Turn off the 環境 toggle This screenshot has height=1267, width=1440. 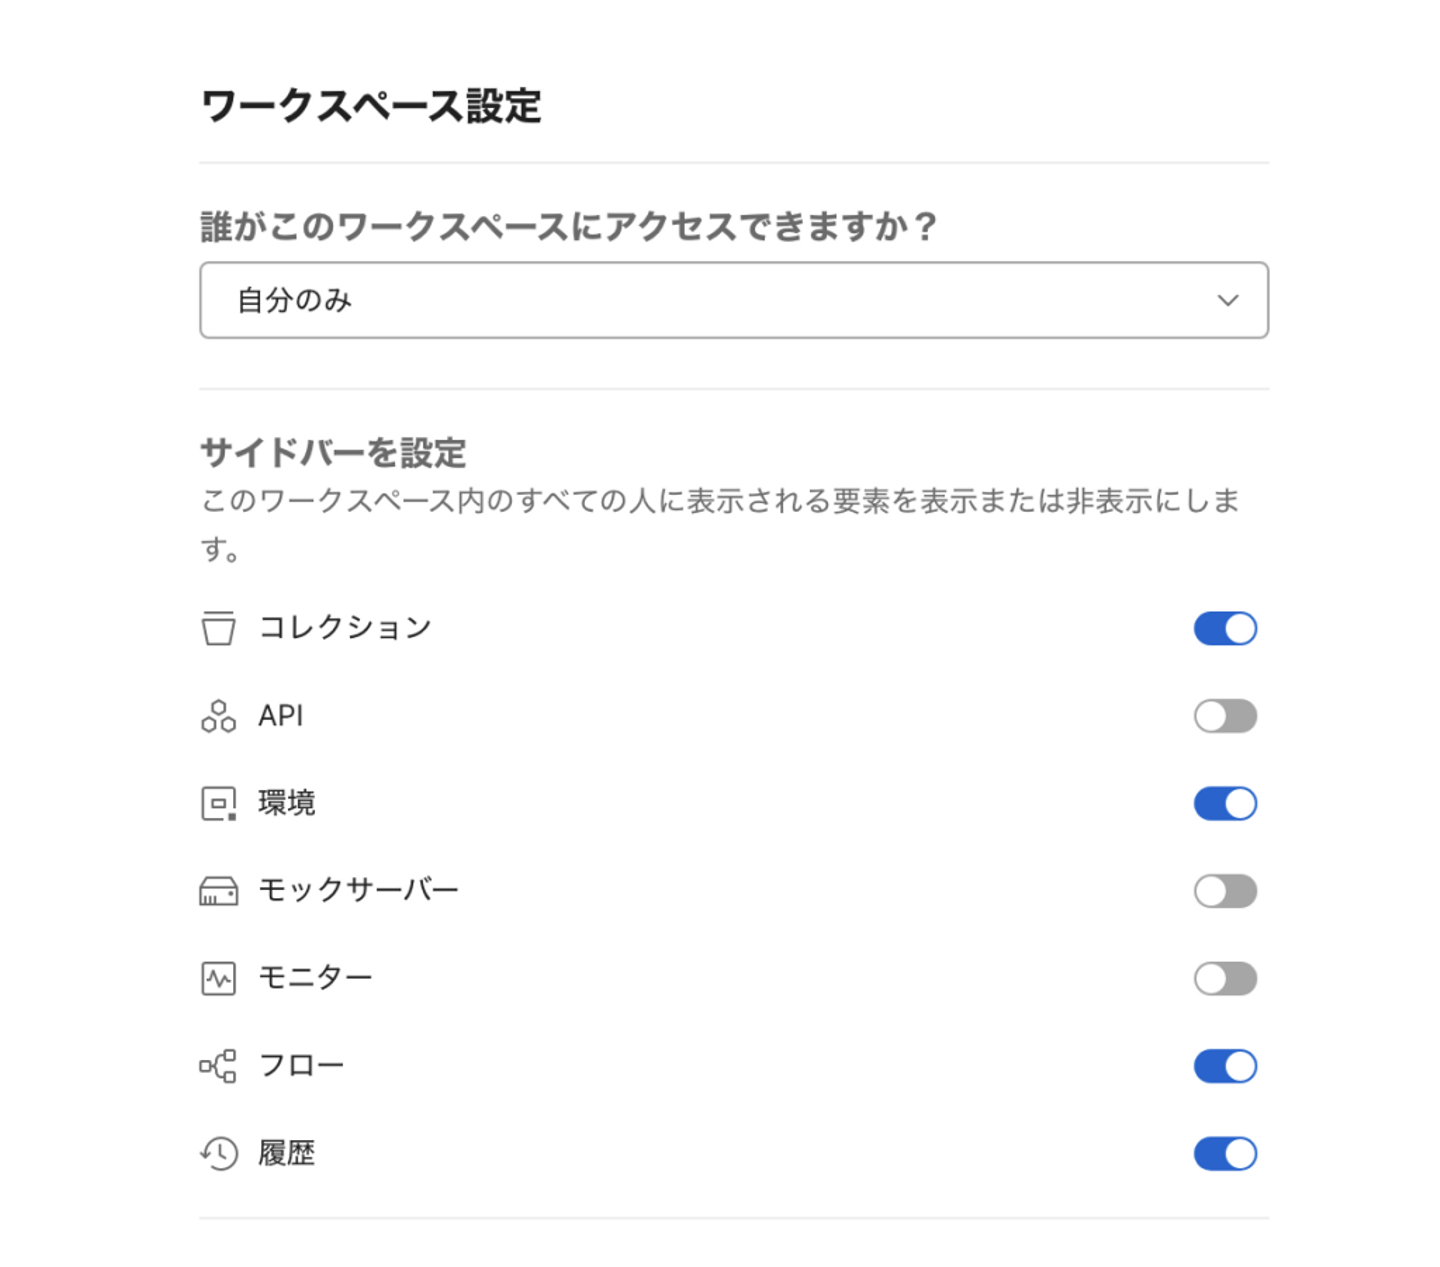[x=1225, y=803]
